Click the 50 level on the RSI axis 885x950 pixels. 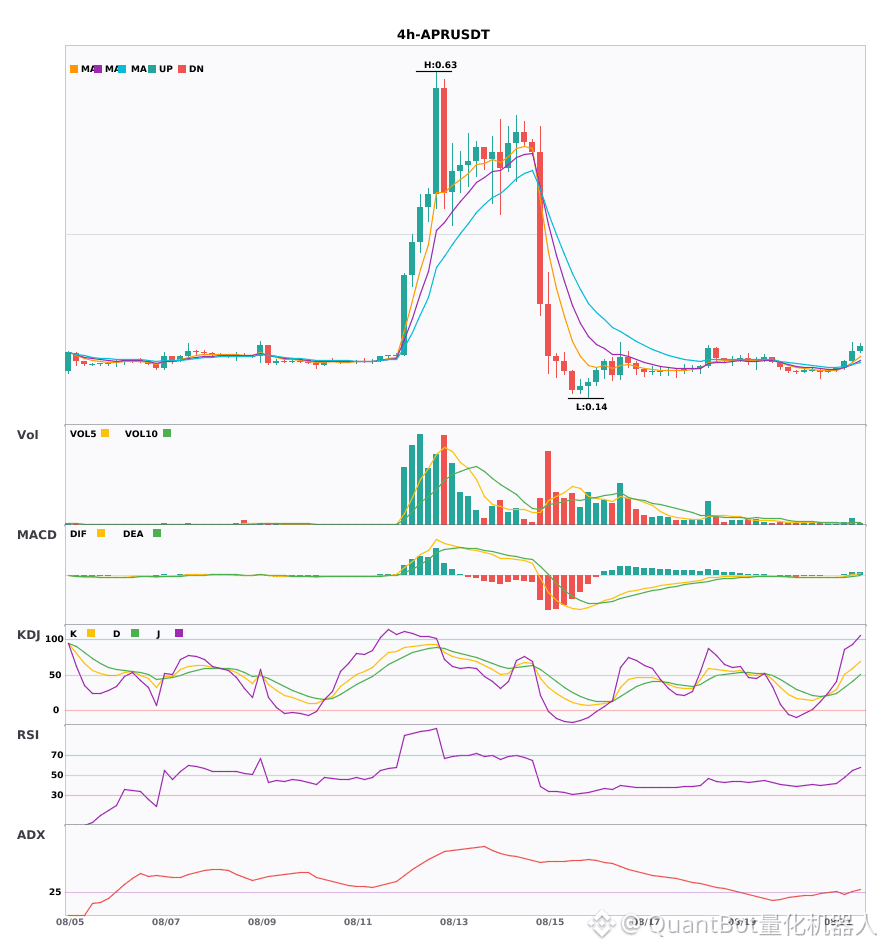point(57,775)
